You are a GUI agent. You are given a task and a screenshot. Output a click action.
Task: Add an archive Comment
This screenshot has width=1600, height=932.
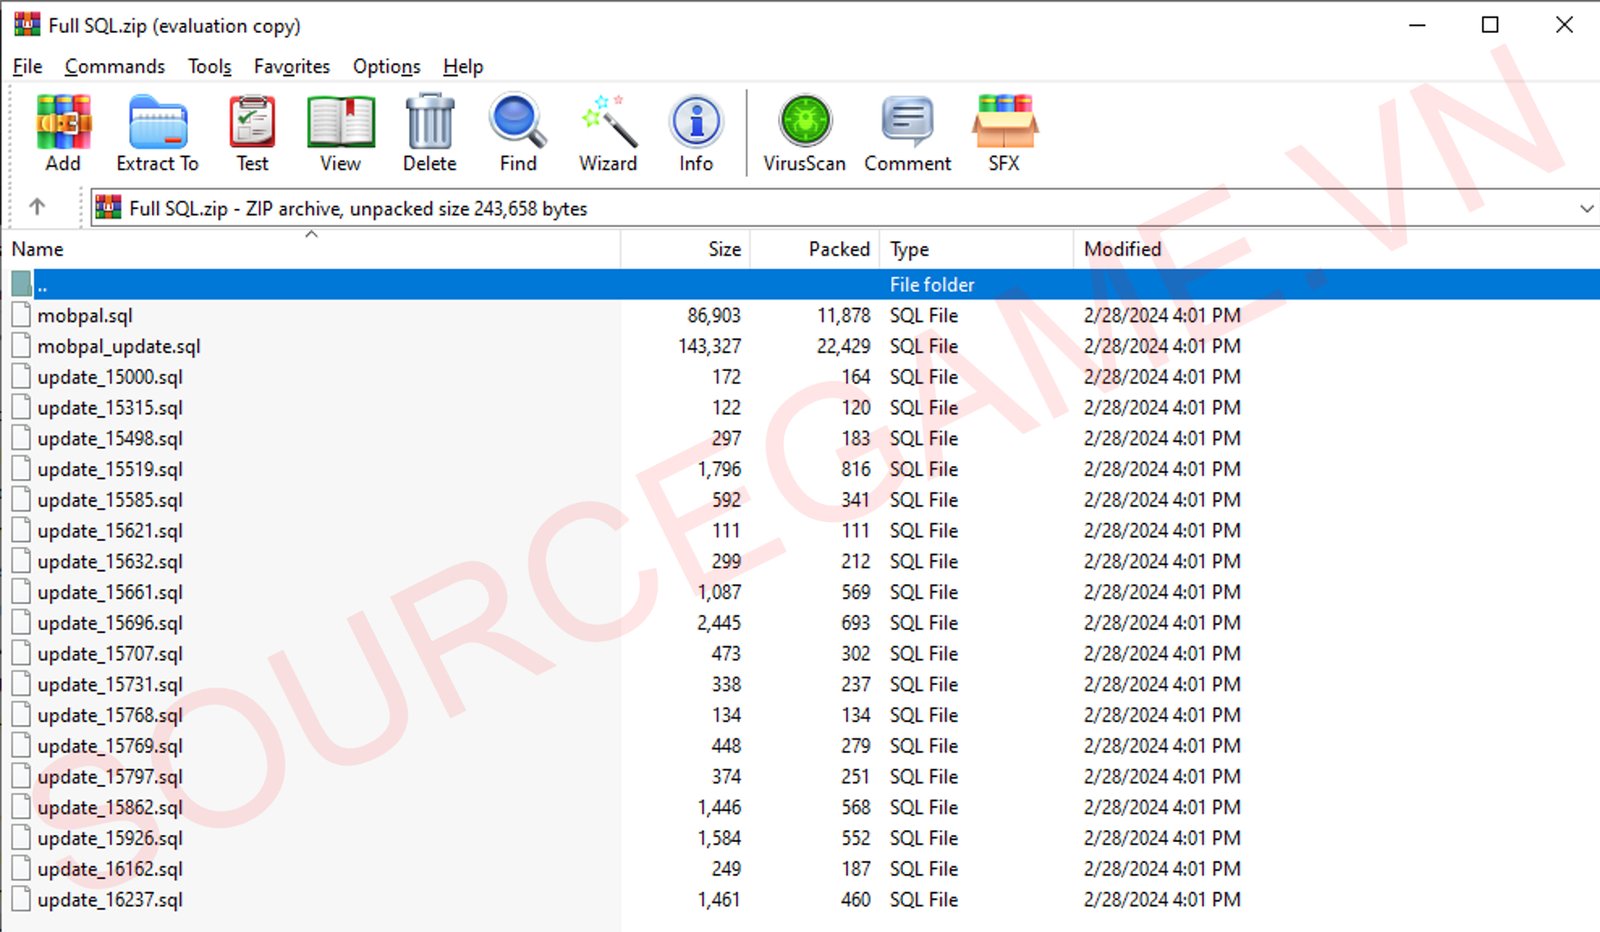click(x=907, y=133)
